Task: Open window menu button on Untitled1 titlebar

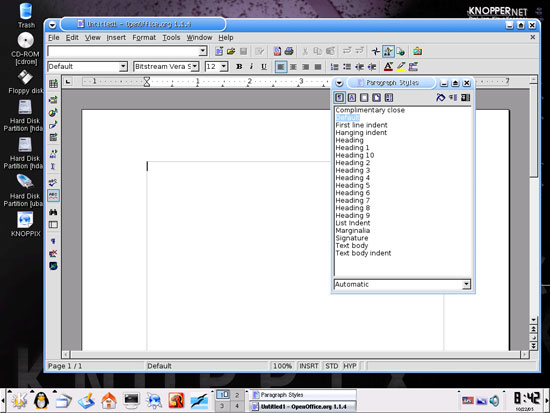Action: click(52, 25)
